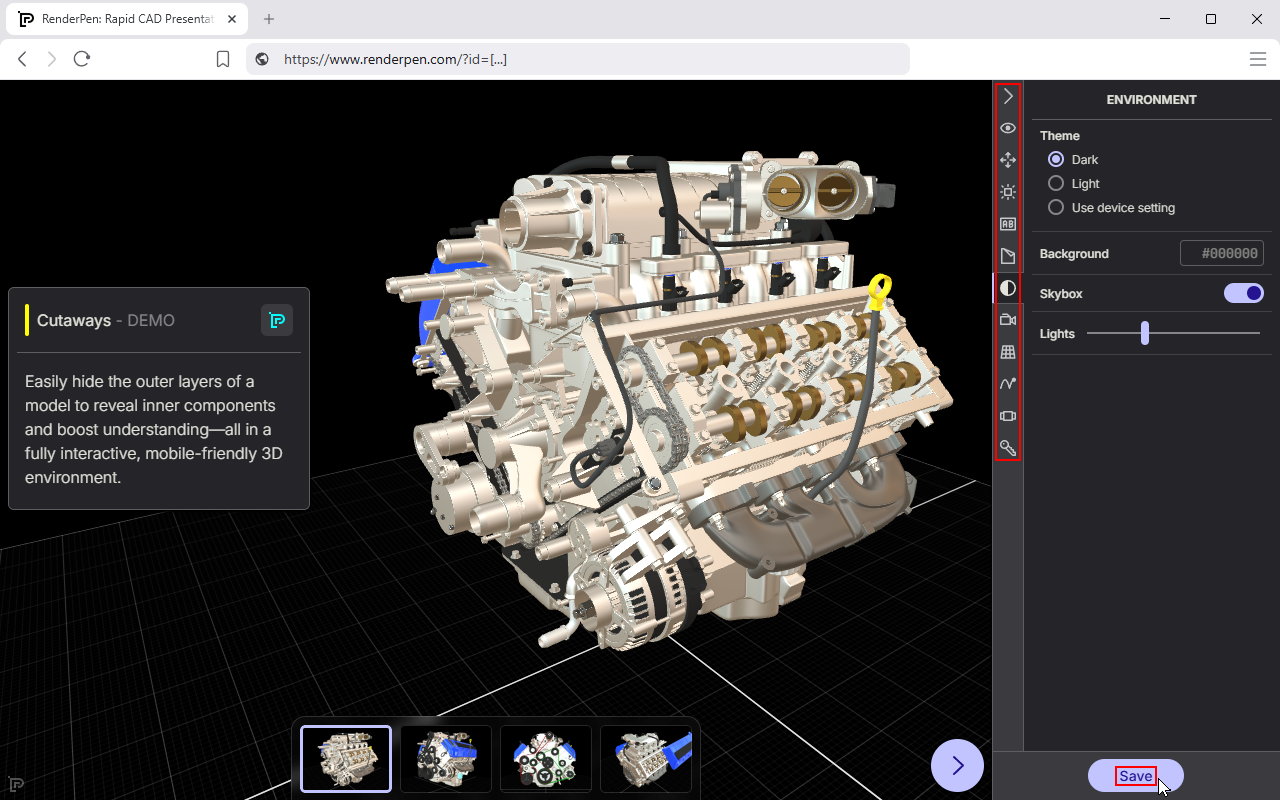Screen dimensions: 1280x800
Task: Open the explode view sun-shaped icon
Action: (x=1008, y=192)
